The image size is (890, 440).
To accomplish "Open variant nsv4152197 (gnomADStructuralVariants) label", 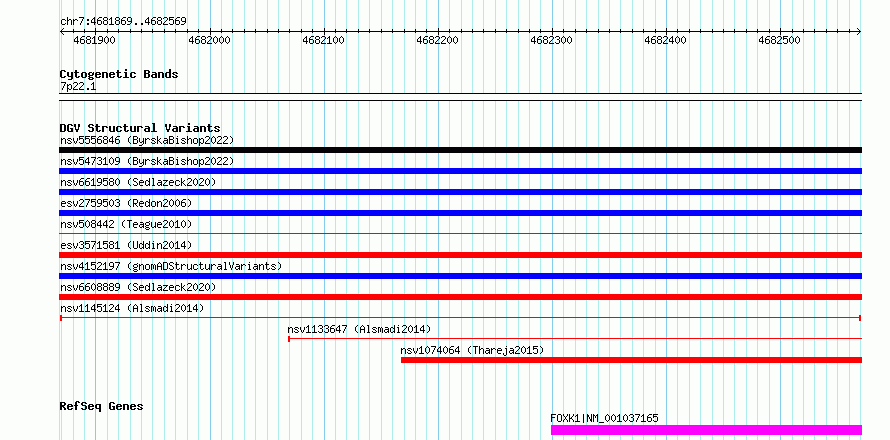I will point(171,266).
